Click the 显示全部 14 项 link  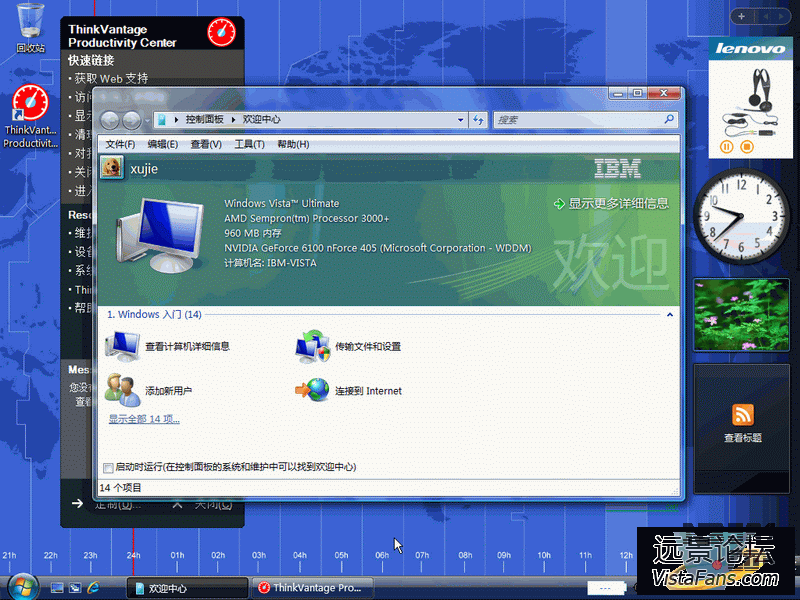[144, 419]
